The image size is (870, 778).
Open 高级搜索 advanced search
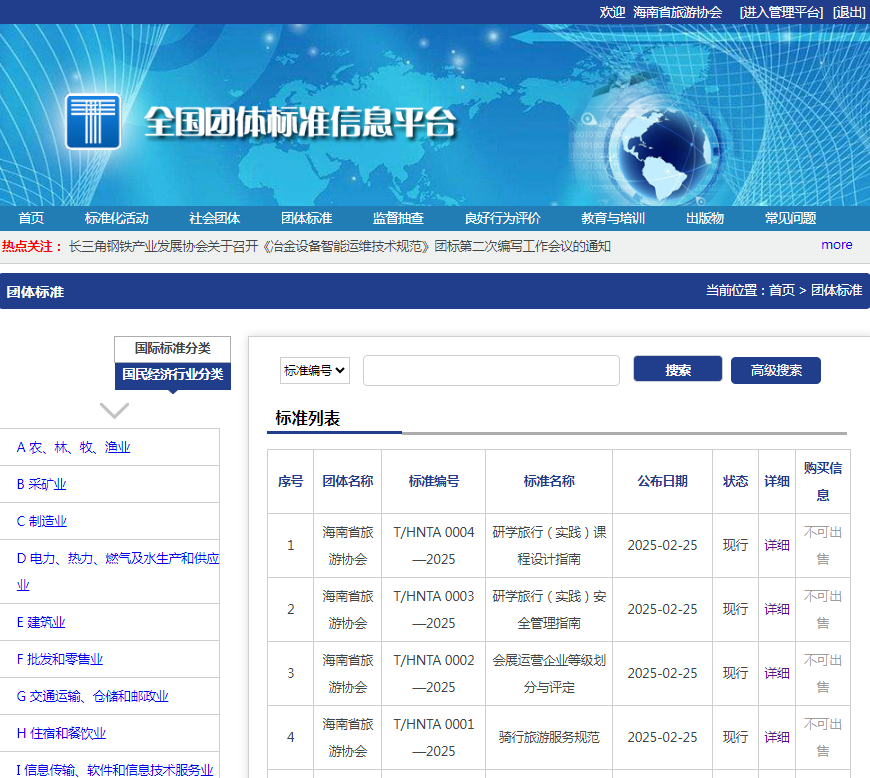click(776, 370)
